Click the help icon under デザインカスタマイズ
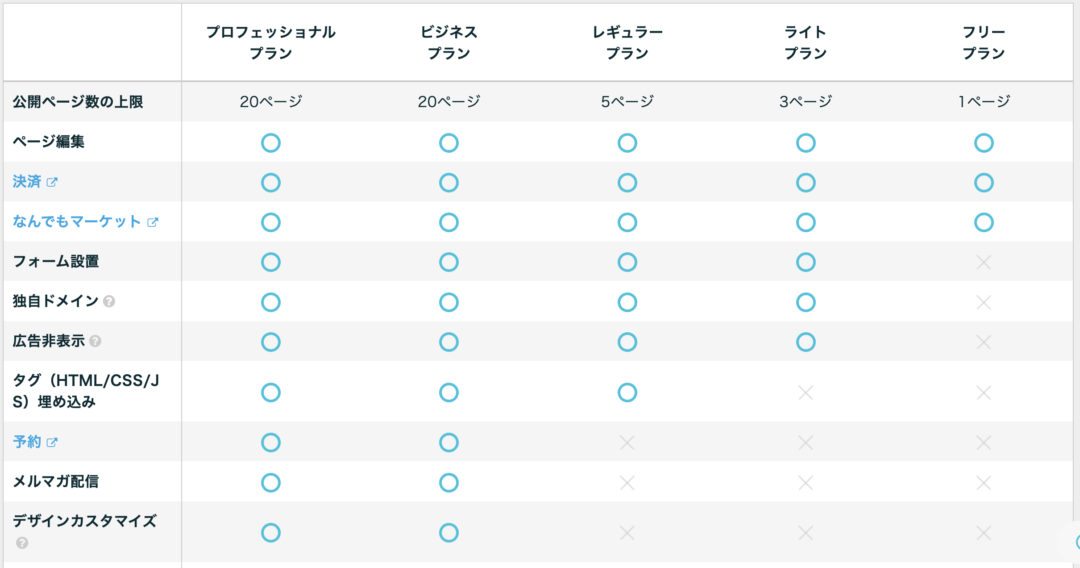 pyautogui.click(x=22, y=543)
